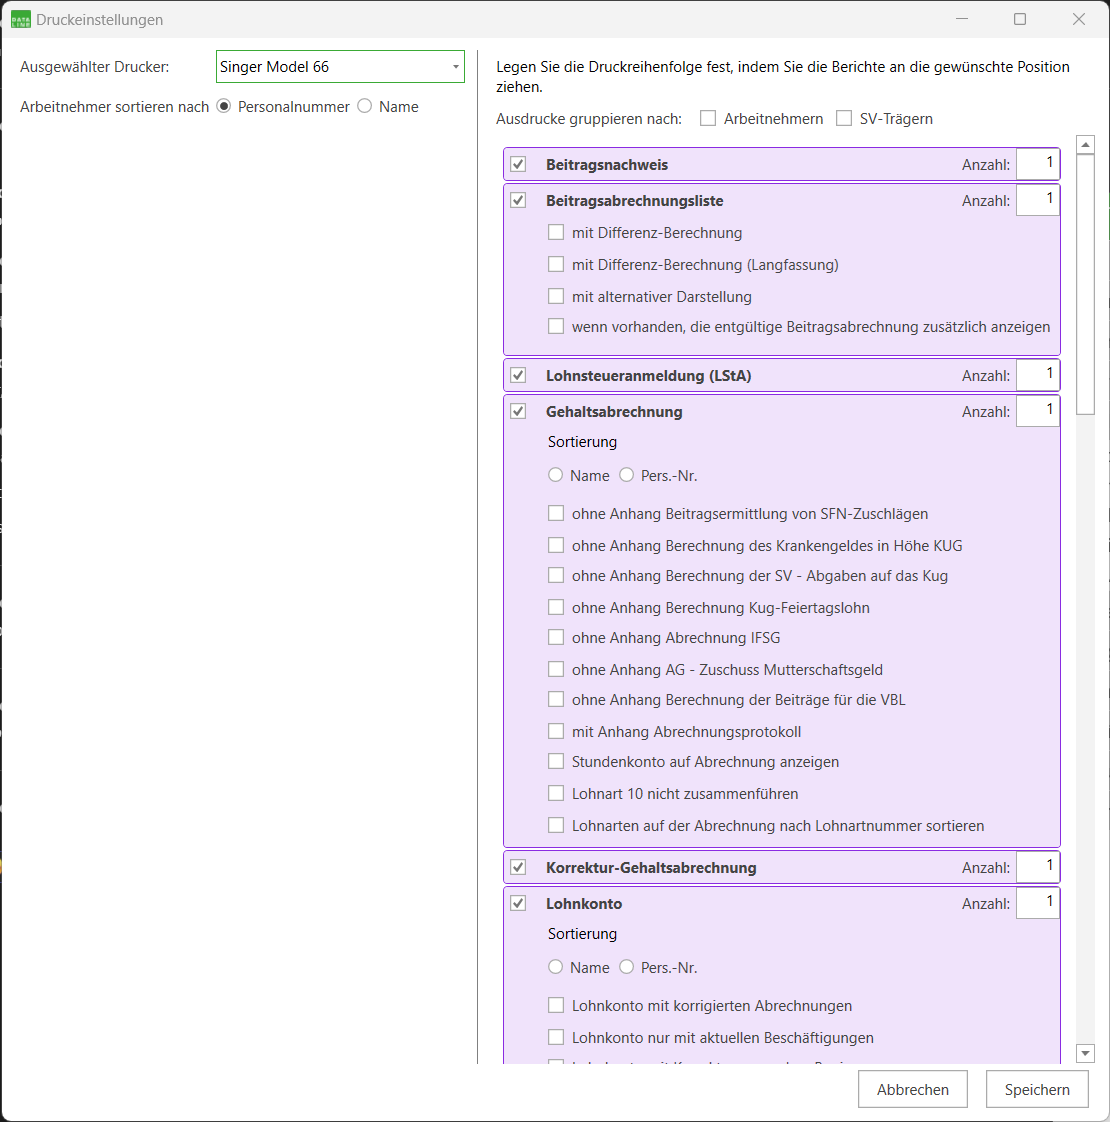Enable mit Anhang Abrechnungsprotokoll checkbox

tap(556, 732)
